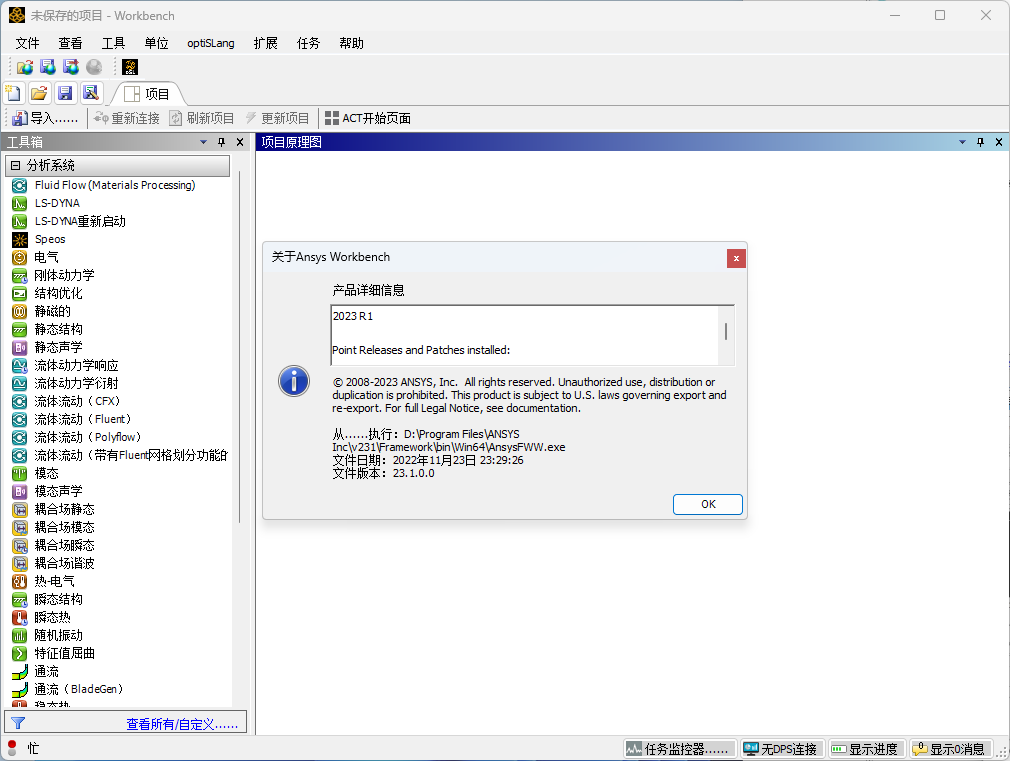
Task: Open the 文件 menu
Action: tap(27, 43)
